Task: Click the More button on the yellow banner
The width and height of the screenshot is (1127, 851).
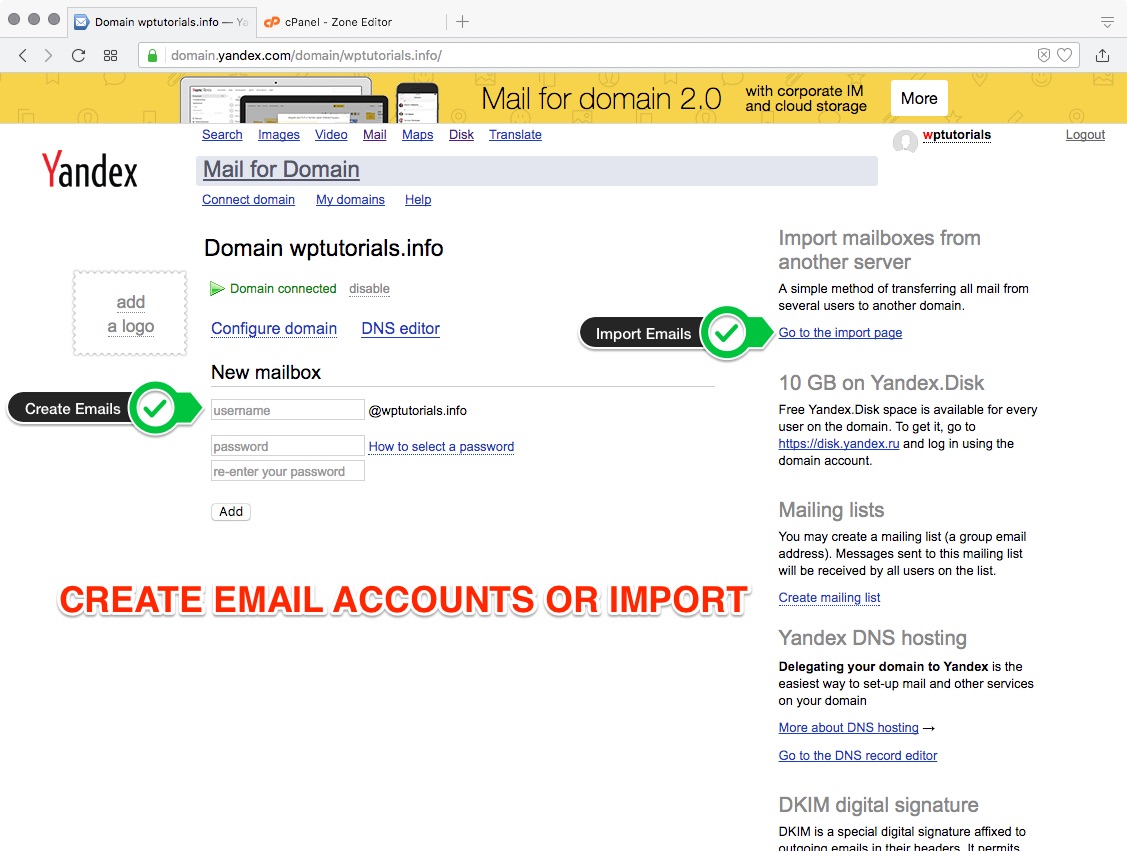Action: pyautogui.click(x=919, y=98)
